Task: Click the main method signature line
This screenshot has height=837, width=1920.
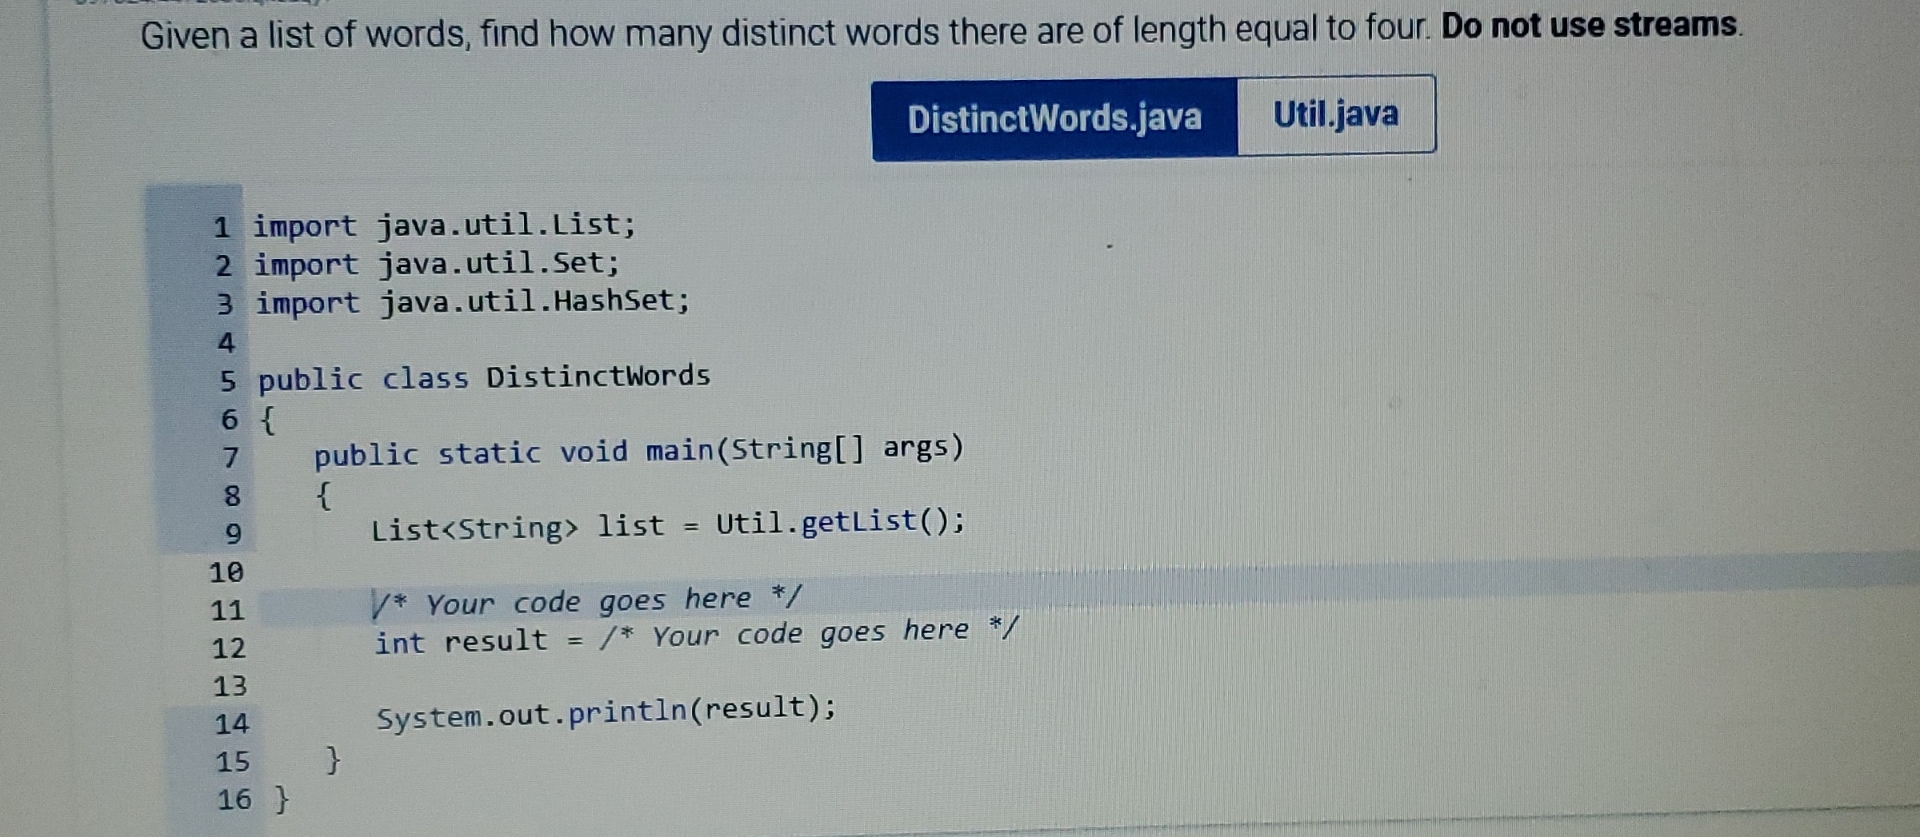Action: pyautogui.click(x=639, y=451)
